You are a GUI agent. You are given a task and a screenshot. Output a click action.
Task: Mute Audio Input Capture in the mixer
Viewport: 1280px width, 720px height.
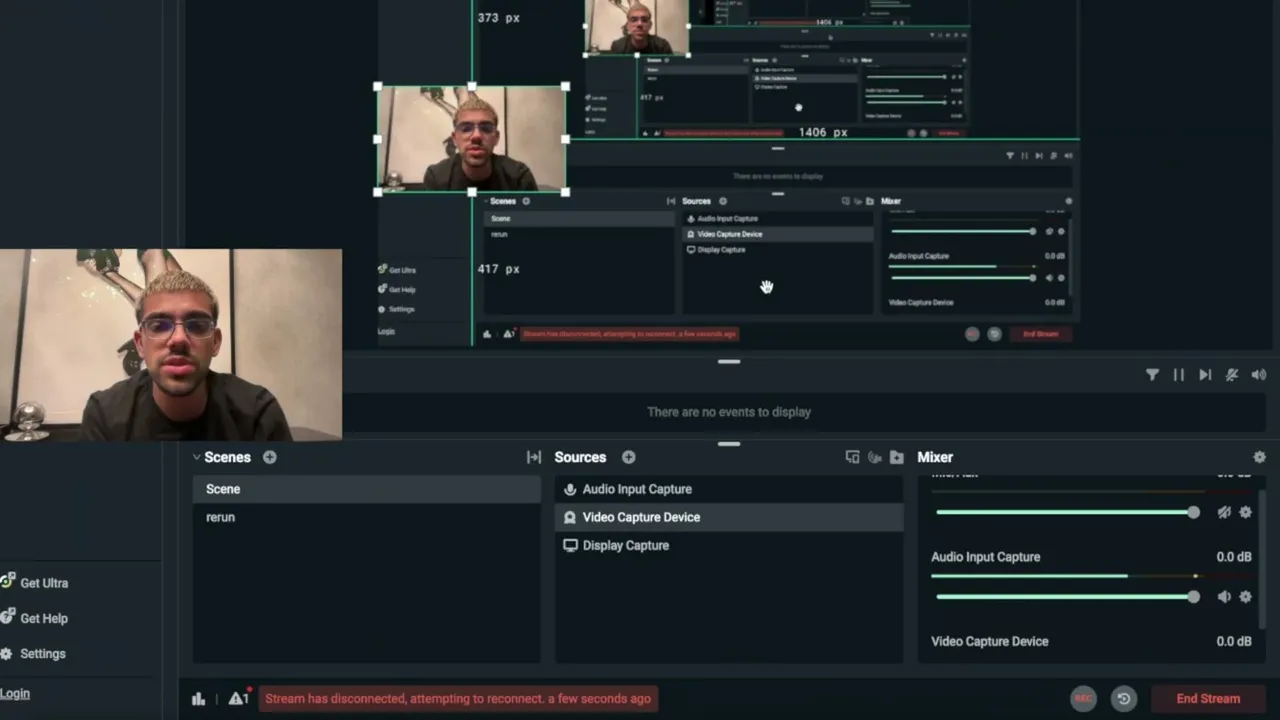pyautogui.click(x=1224, y=597)
